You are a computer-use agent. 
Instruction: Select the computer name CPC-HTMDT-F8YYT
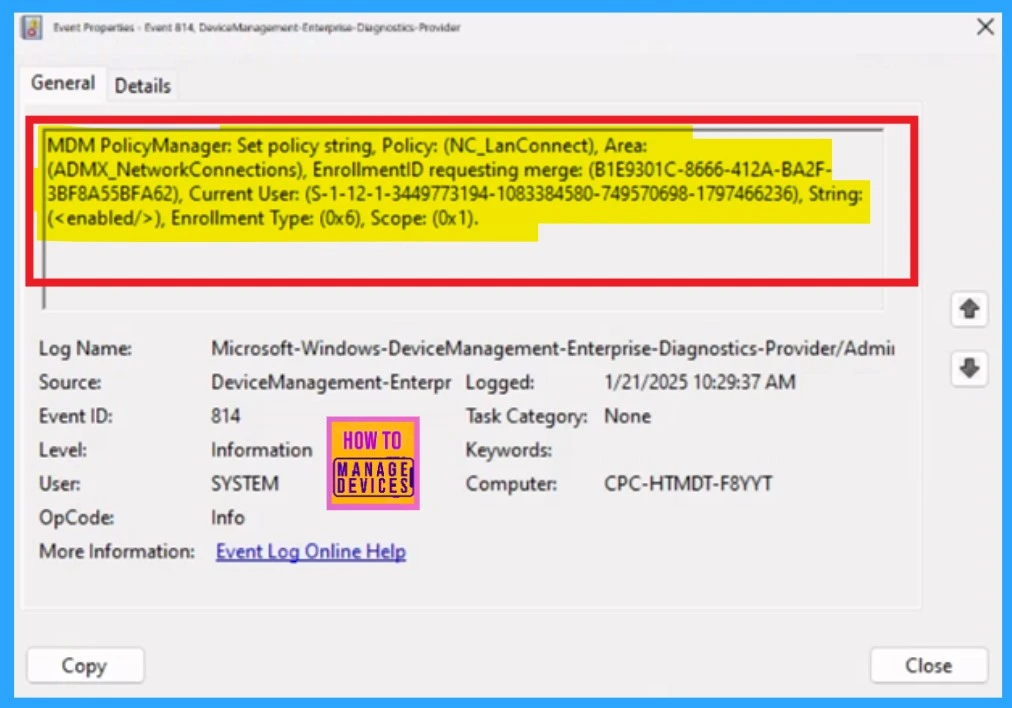coord(688,483)
